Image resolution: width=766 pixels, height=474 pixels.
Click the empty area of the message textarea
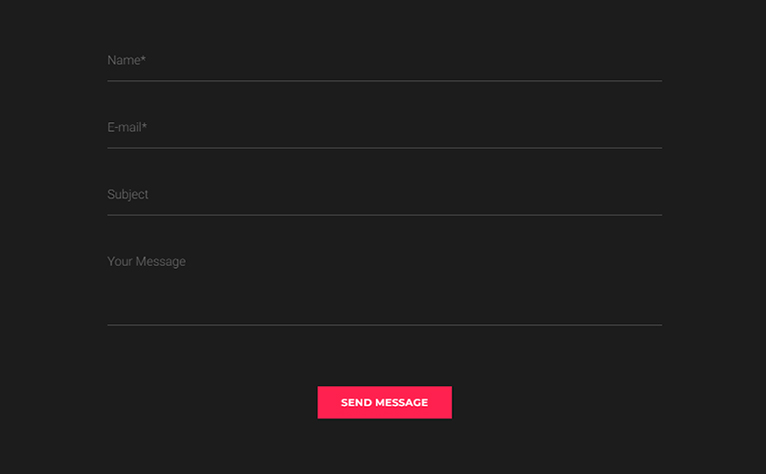pyautogui.click(x=420, y=295)
